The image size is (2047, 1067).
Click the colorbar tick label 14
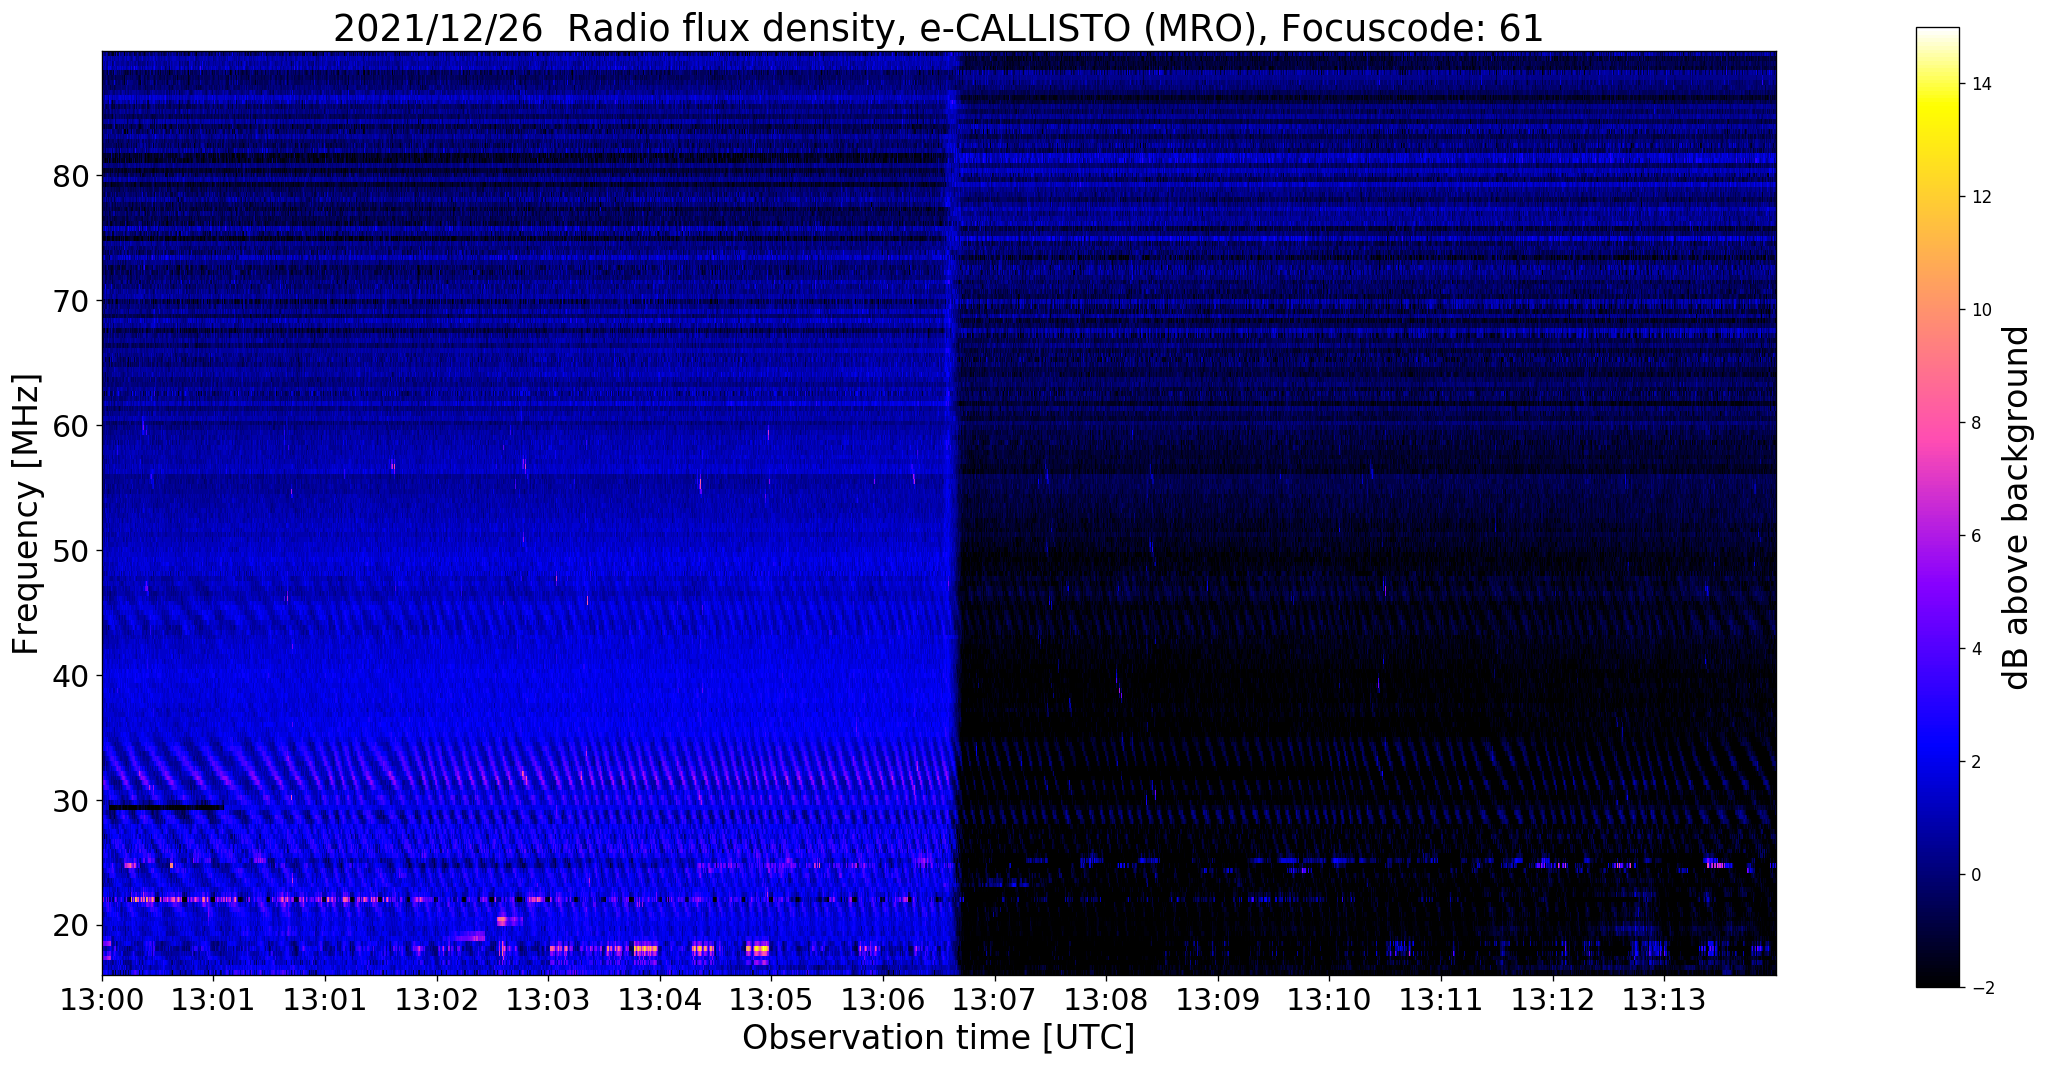click(x=1980, y=84)
